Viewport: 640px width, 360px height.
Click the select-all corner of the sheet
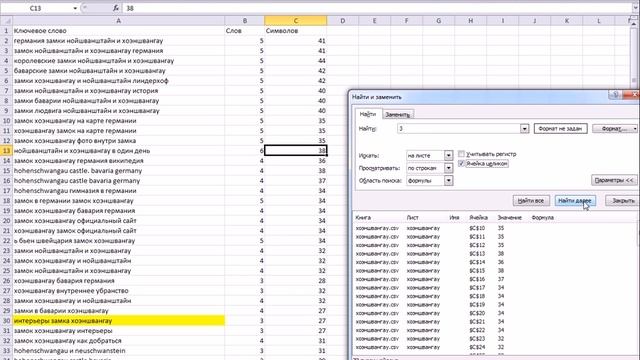[6, 20]
